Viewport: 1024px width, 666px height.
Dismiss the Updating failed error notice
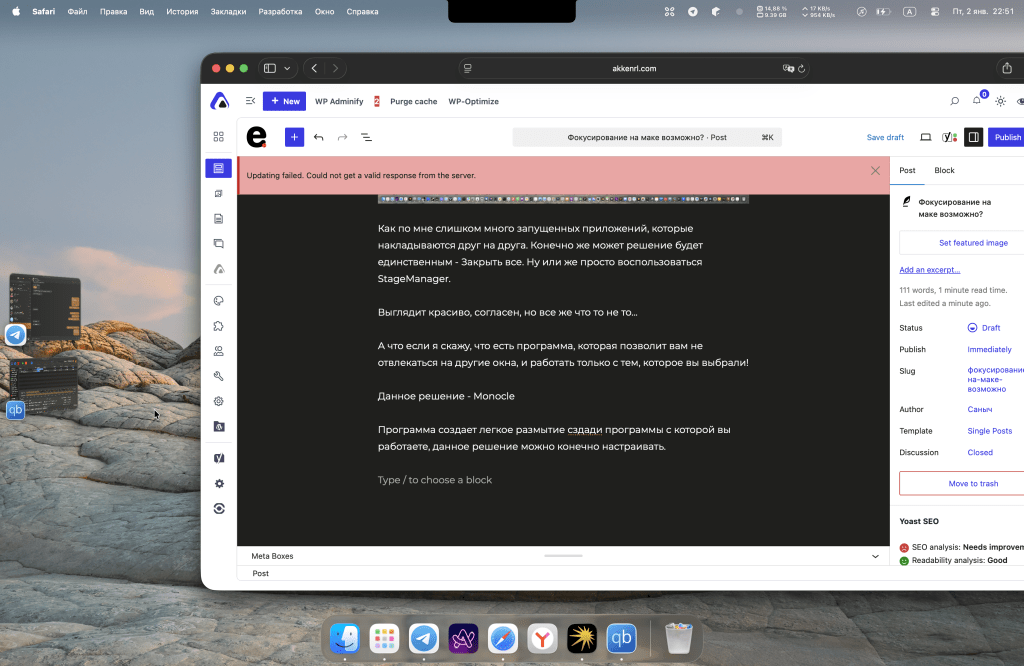click(x=875, y=171)
